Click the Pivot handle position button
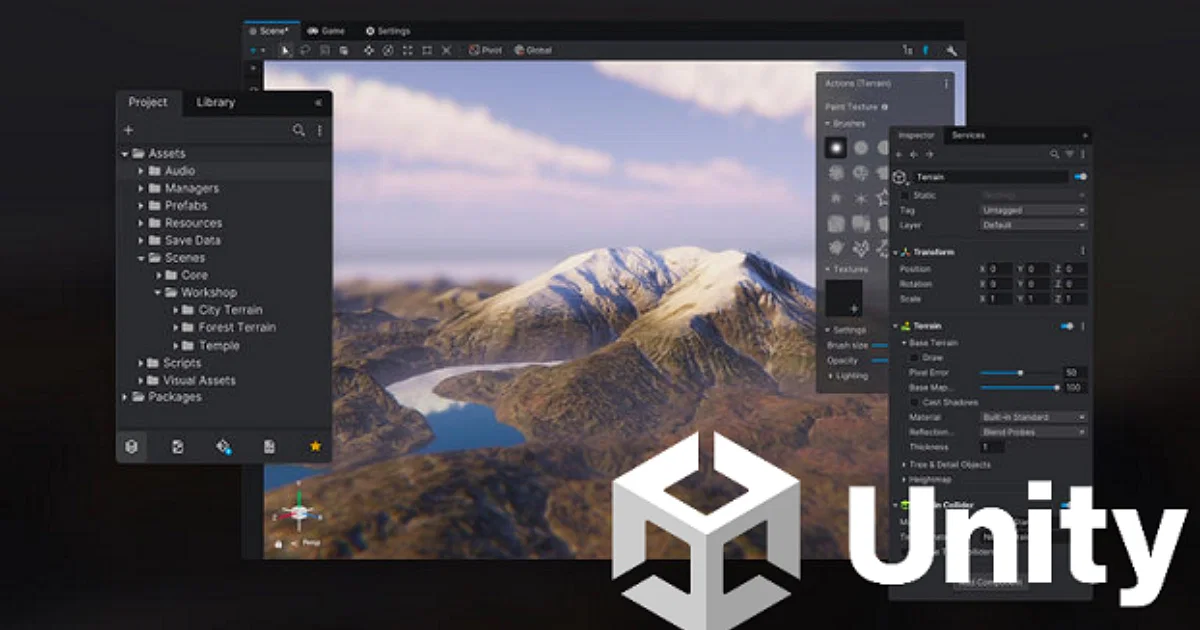Viewport: 1200px width, 630px height. pyautogui.click(x=486, y=50)
